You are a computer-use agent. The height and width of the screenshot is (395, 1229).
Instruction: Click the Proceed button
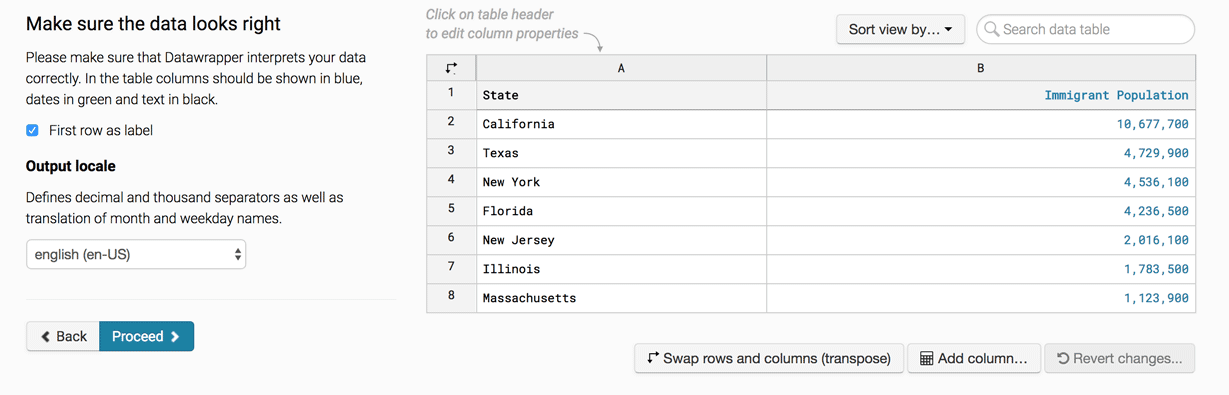[x=146, y=336]
